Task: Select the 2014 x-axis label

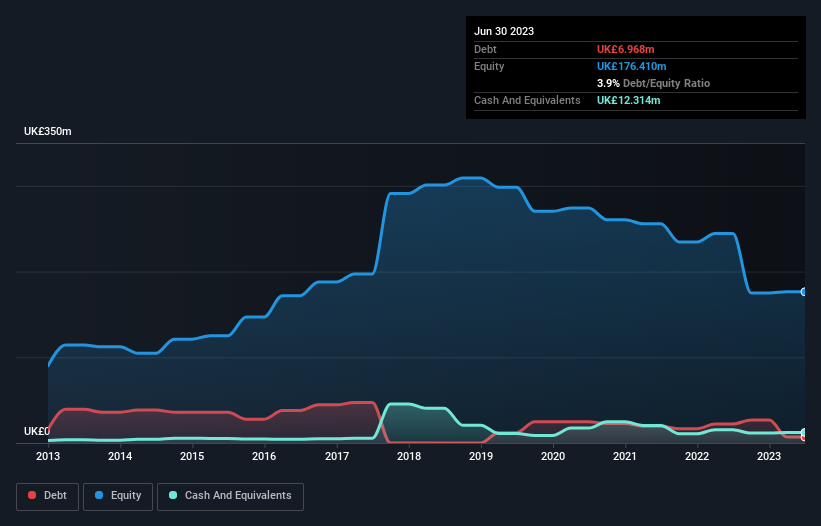Action: tap(120, 456)
